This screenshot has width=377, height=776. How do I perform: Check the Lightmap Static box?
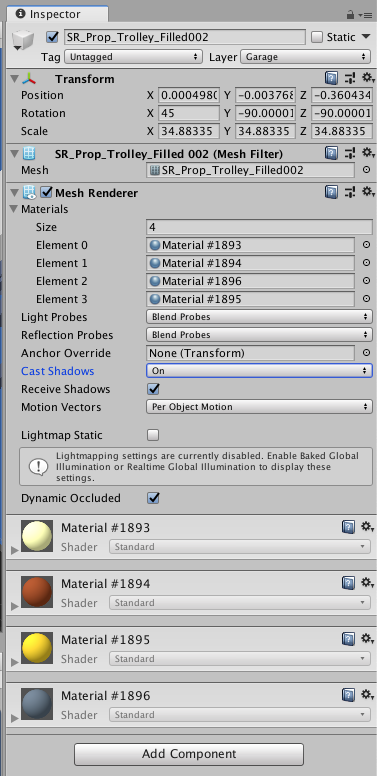153,436
